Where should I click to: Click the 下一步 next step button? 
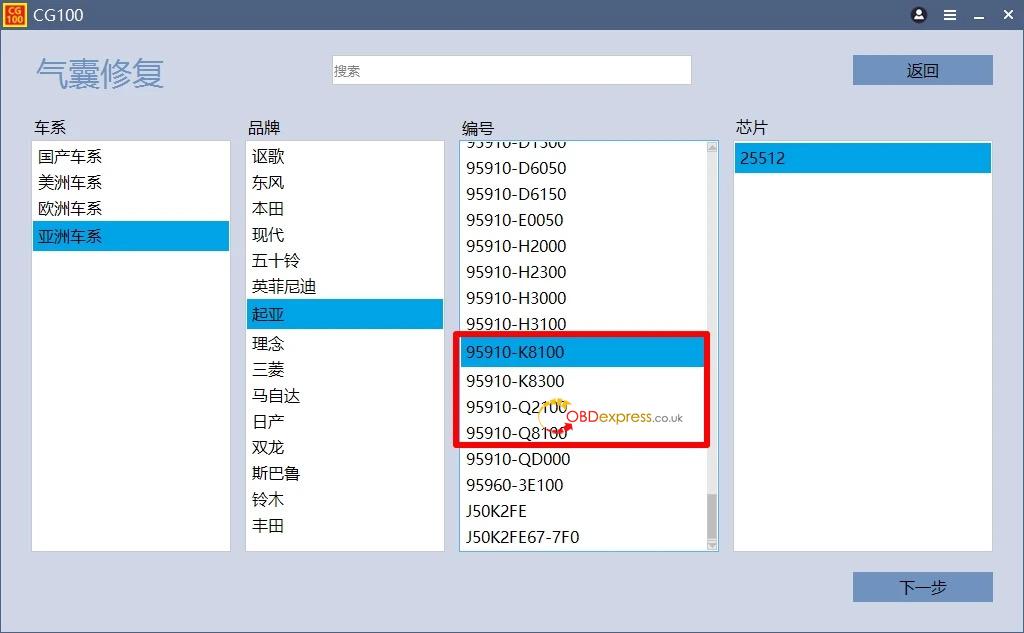tap(922, 587)
